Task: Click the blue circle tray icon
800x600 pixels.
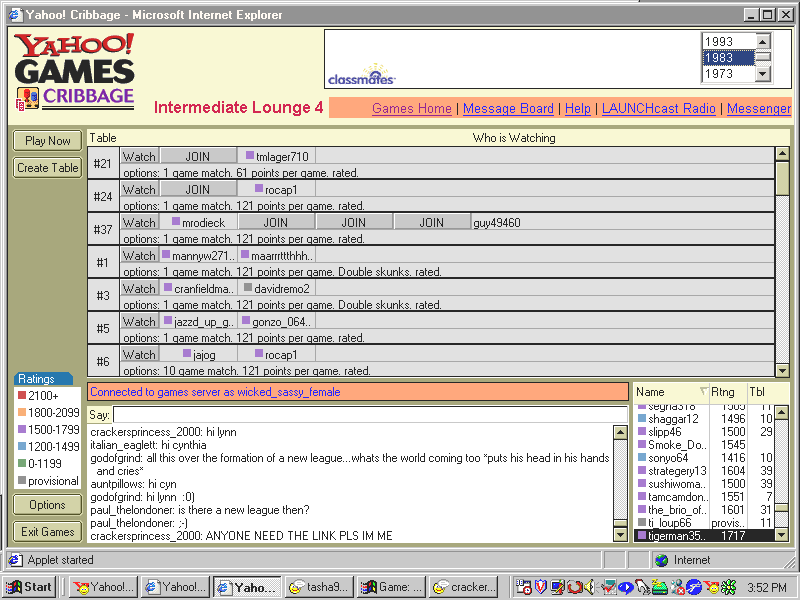Action: click(694, 587)
